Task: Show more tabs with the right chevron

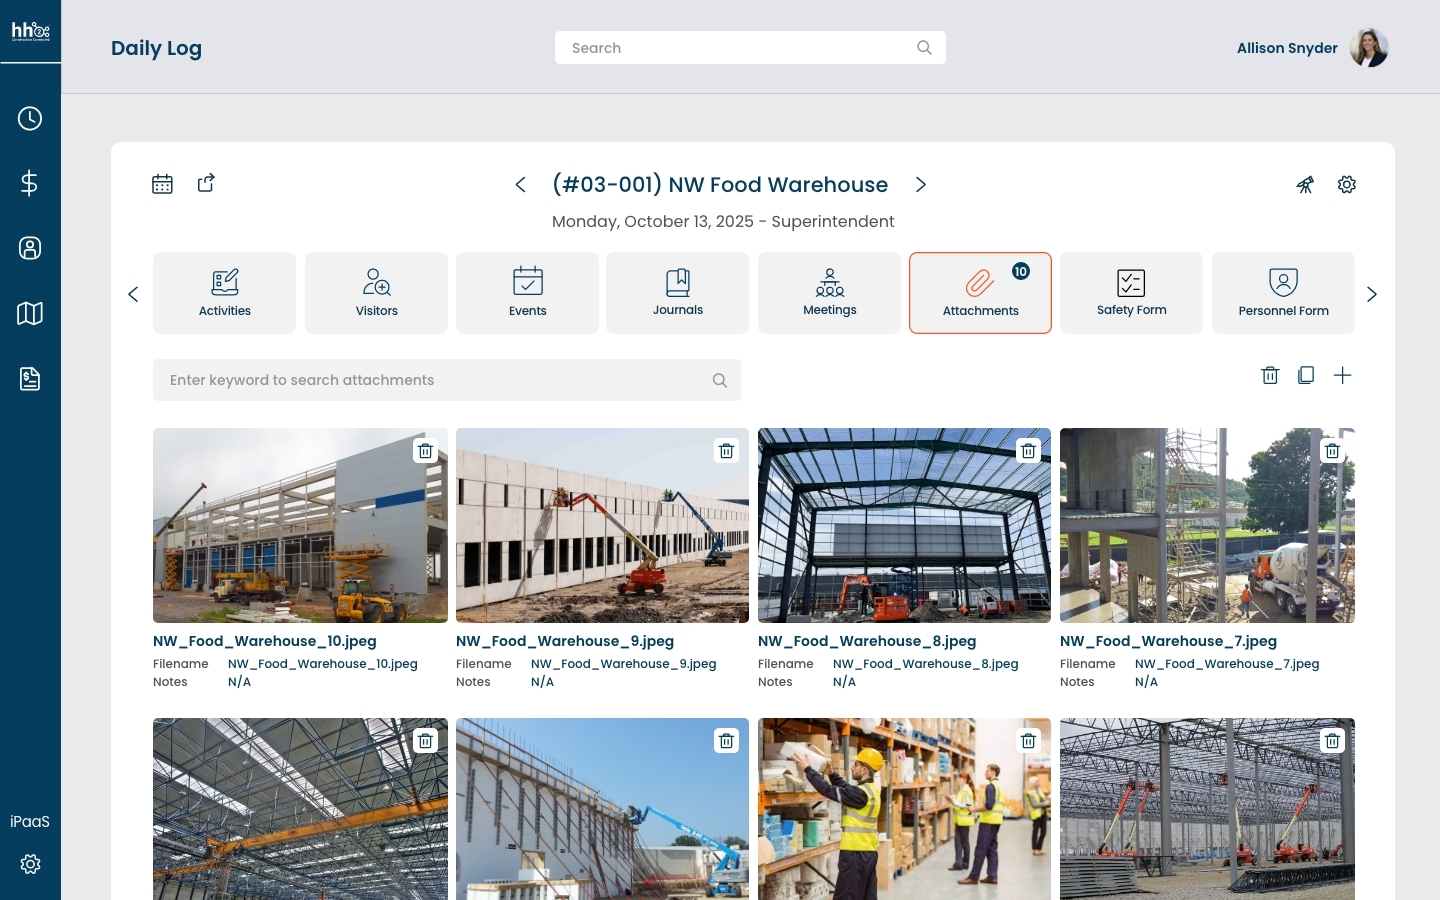Action: [1372, 294]
